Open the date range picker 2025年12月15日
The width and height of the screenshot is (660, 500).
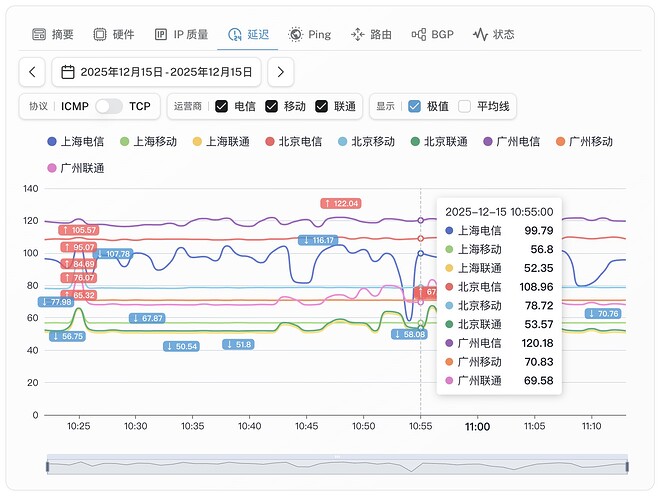[157, 72]
